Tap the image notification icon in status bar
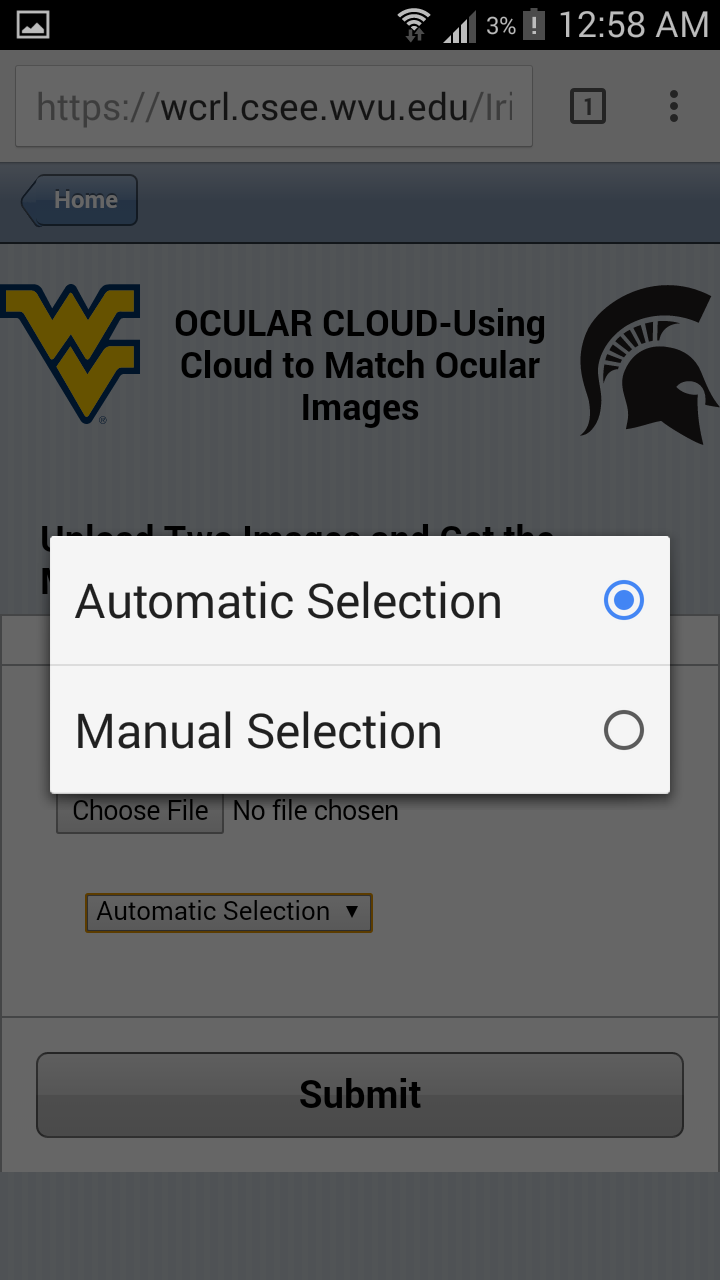The width and height of the screenshot is (720, 1280). coord(33,24)
